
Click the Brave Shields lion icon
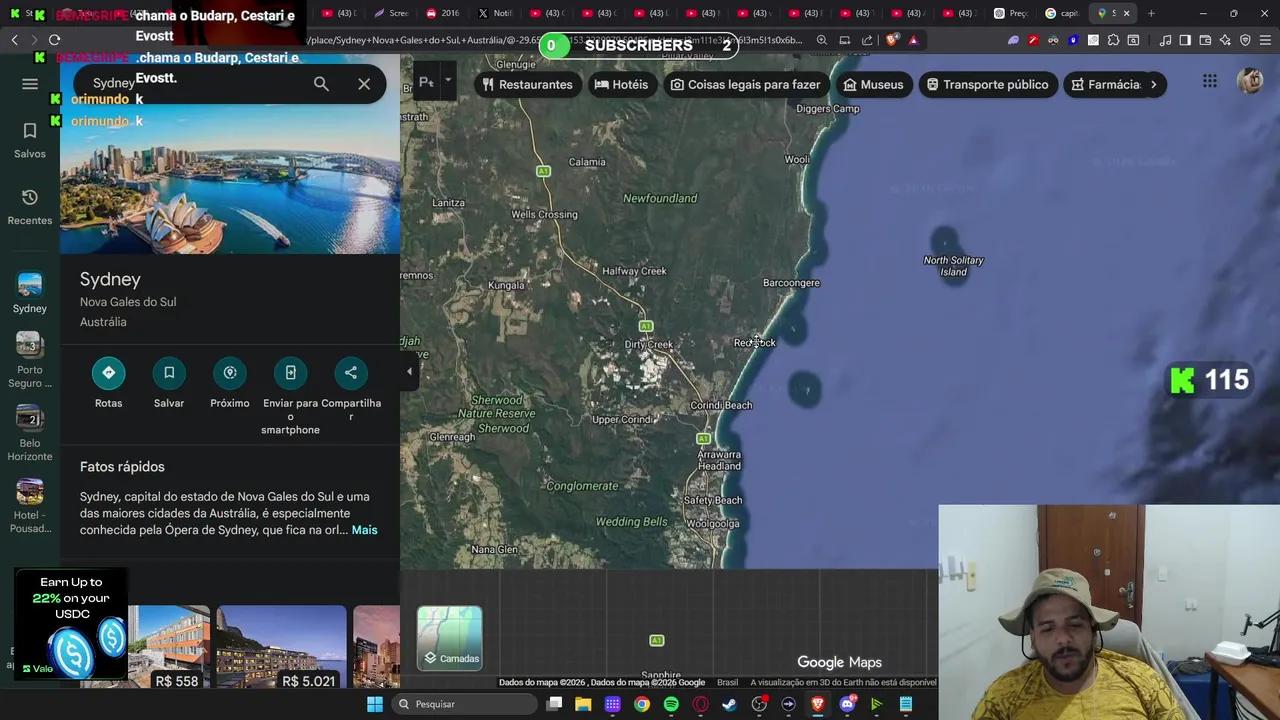point(892,40)
